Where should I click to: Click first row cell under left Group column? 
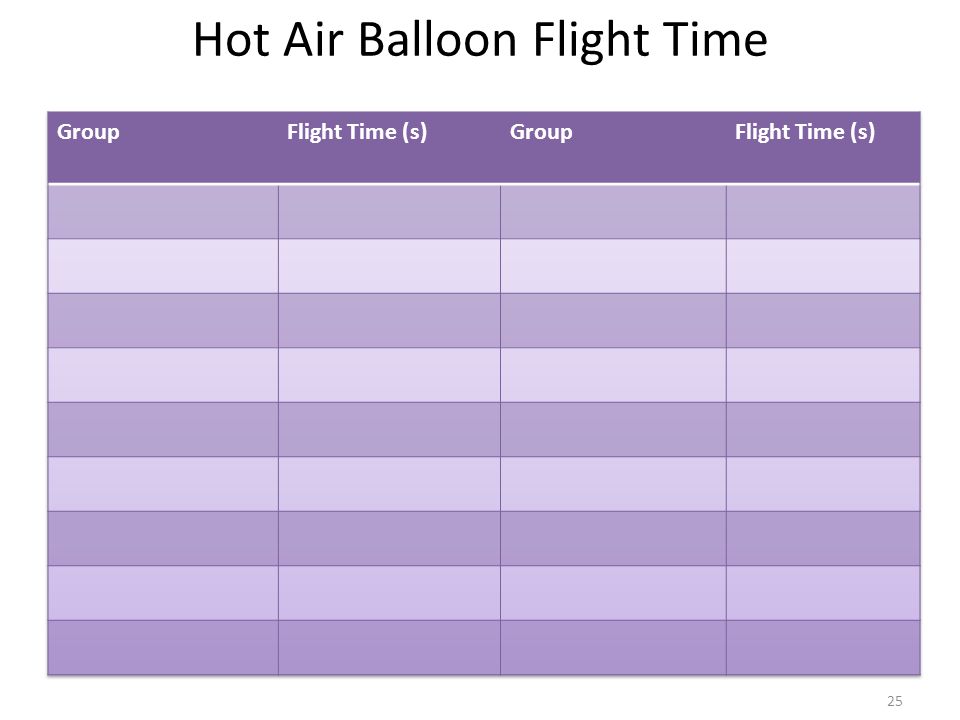[163, 212]
